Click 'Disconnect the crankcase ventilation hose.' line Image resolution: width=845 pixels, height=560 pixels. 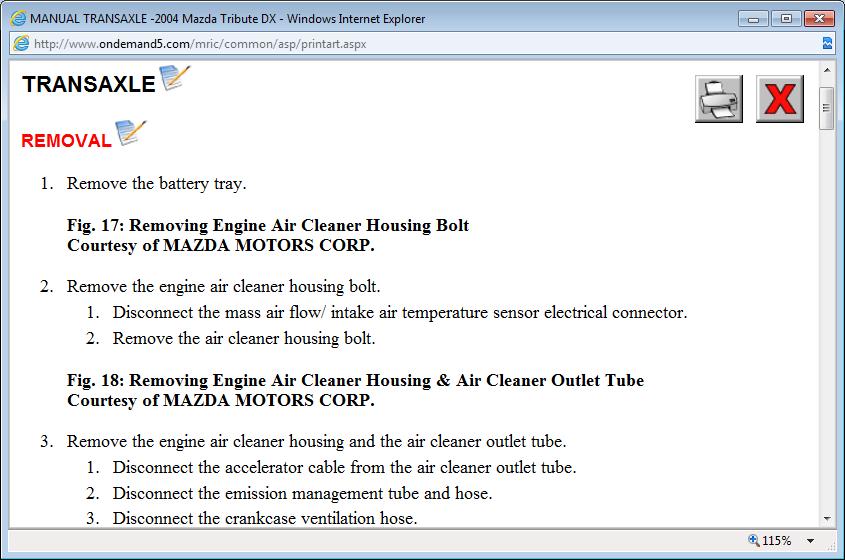[x=265, y=518]
